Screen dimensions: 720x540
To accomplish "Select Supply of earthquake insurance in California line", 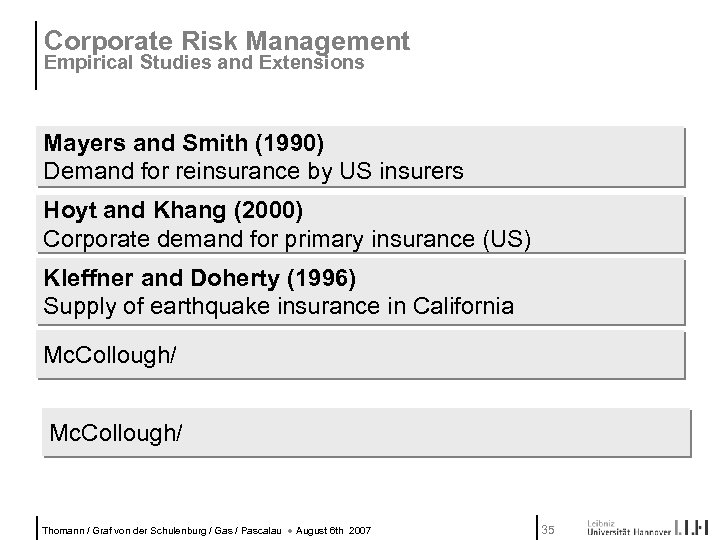I will coord(279,306).
